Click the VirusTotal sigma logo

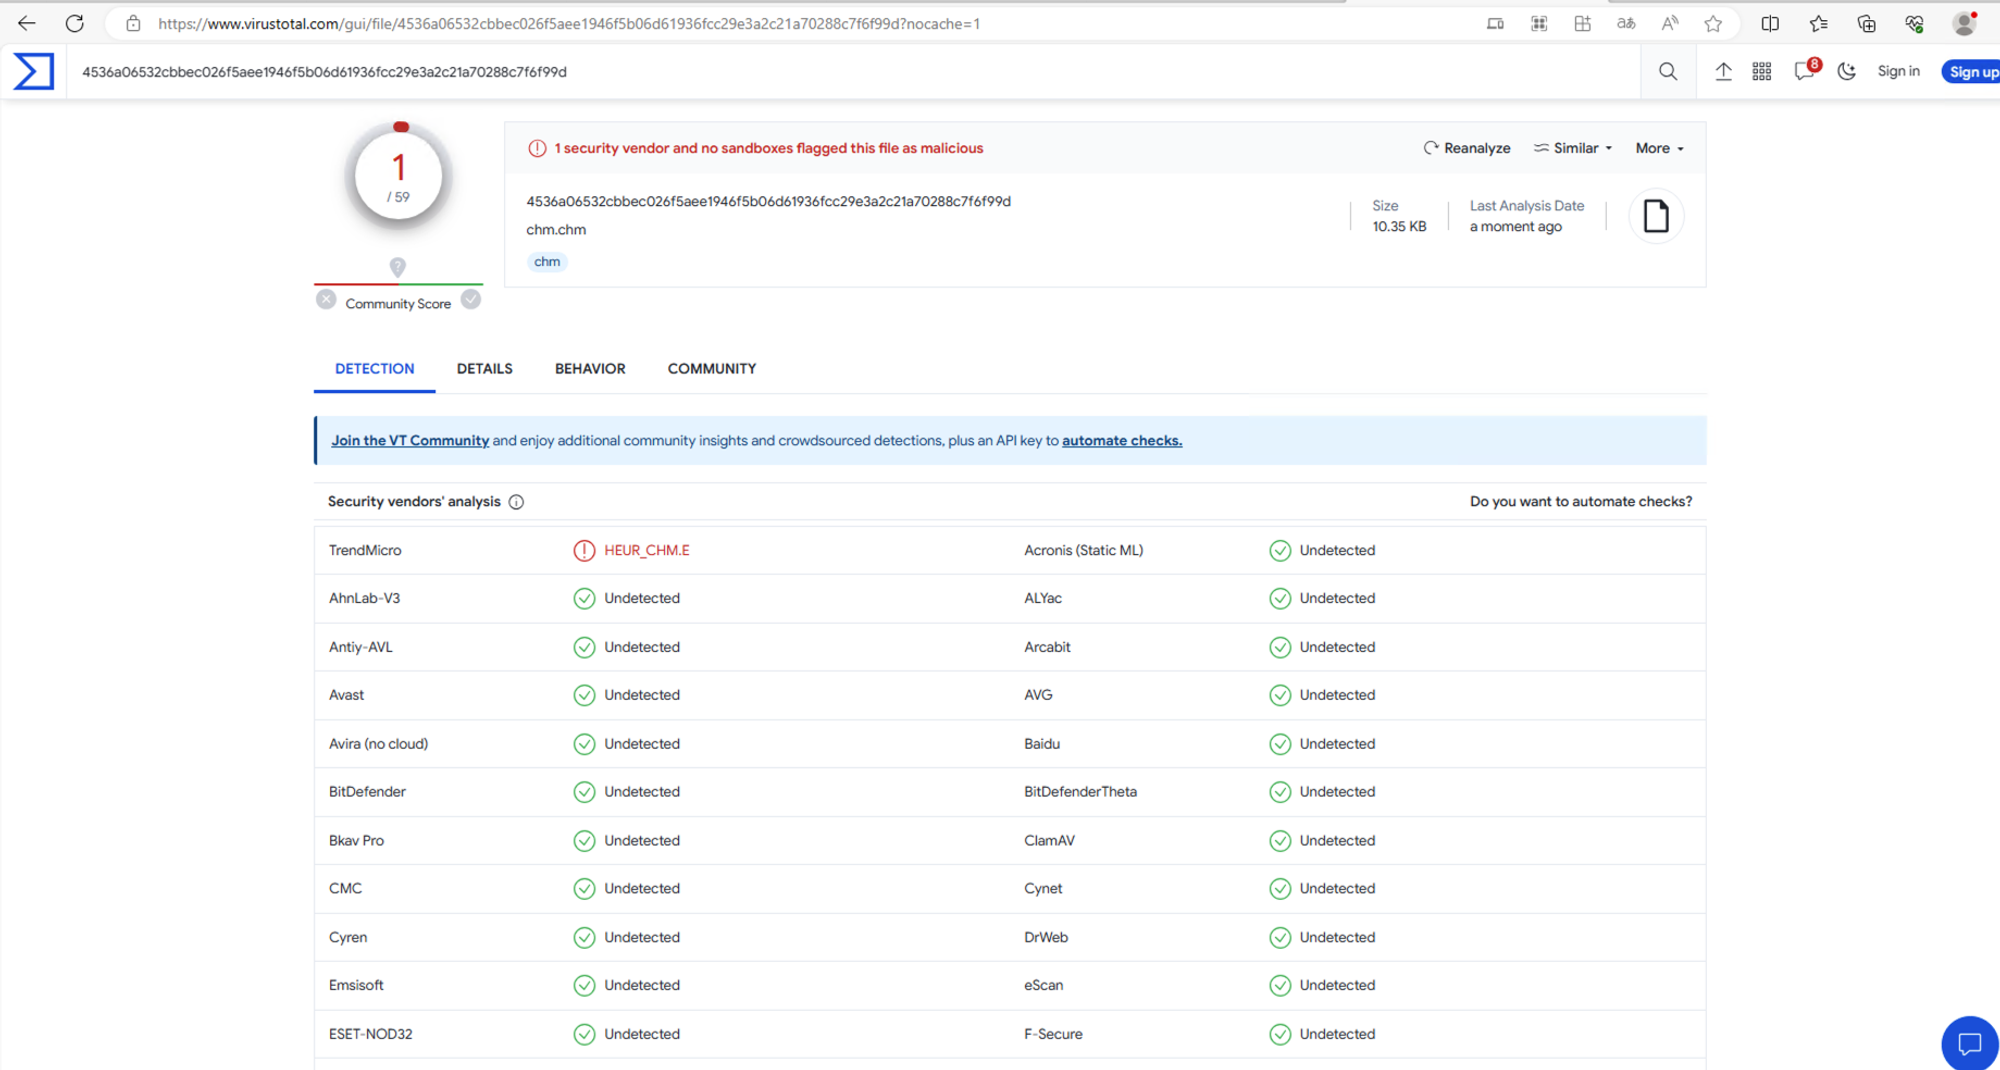pyautogui.click(x=33, y=72)
